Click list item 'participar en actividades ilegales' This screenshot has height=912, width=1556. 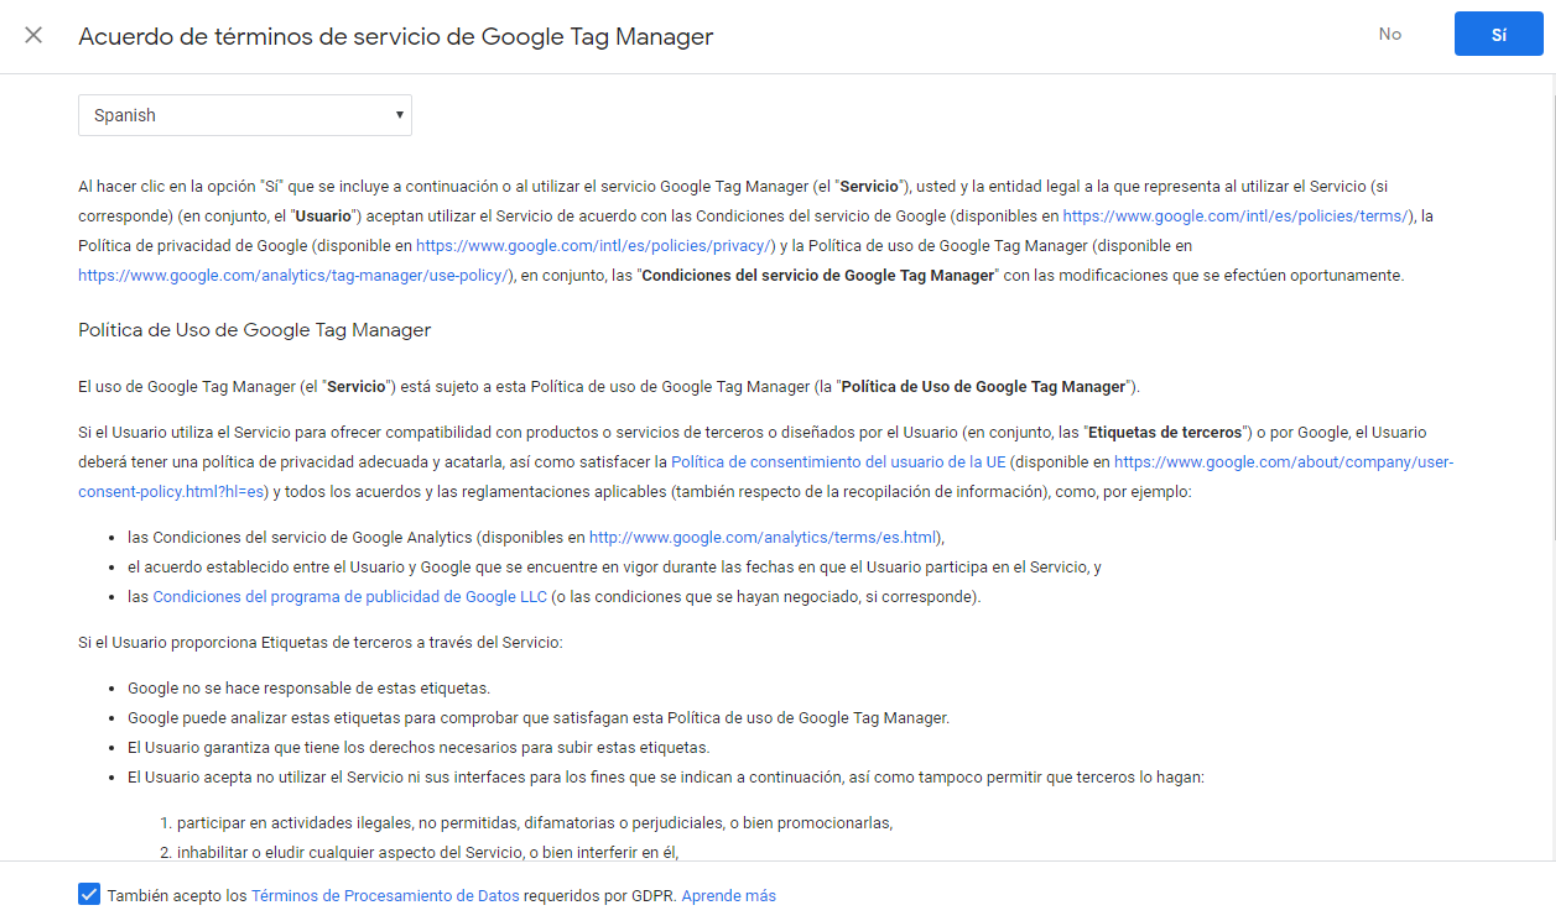pos(534,823)
